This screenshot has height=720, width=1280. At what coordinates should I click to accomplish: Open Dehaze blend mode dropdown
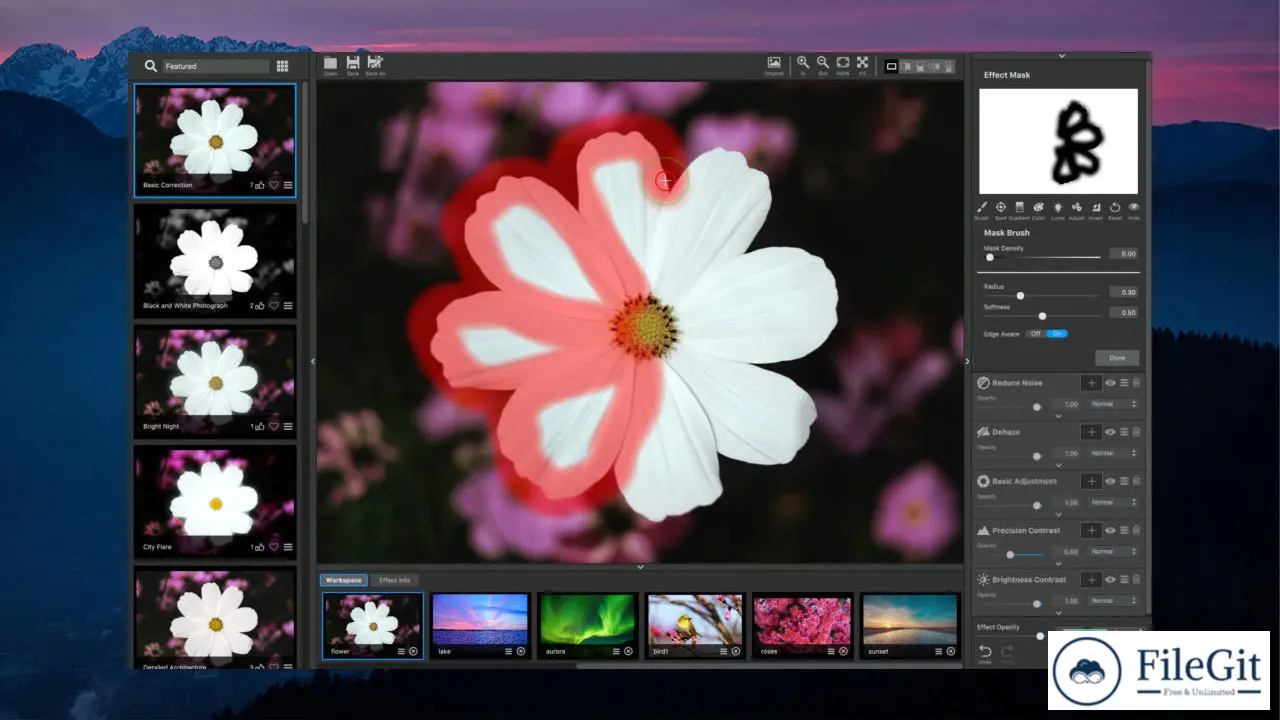(x=1113, y=453)
